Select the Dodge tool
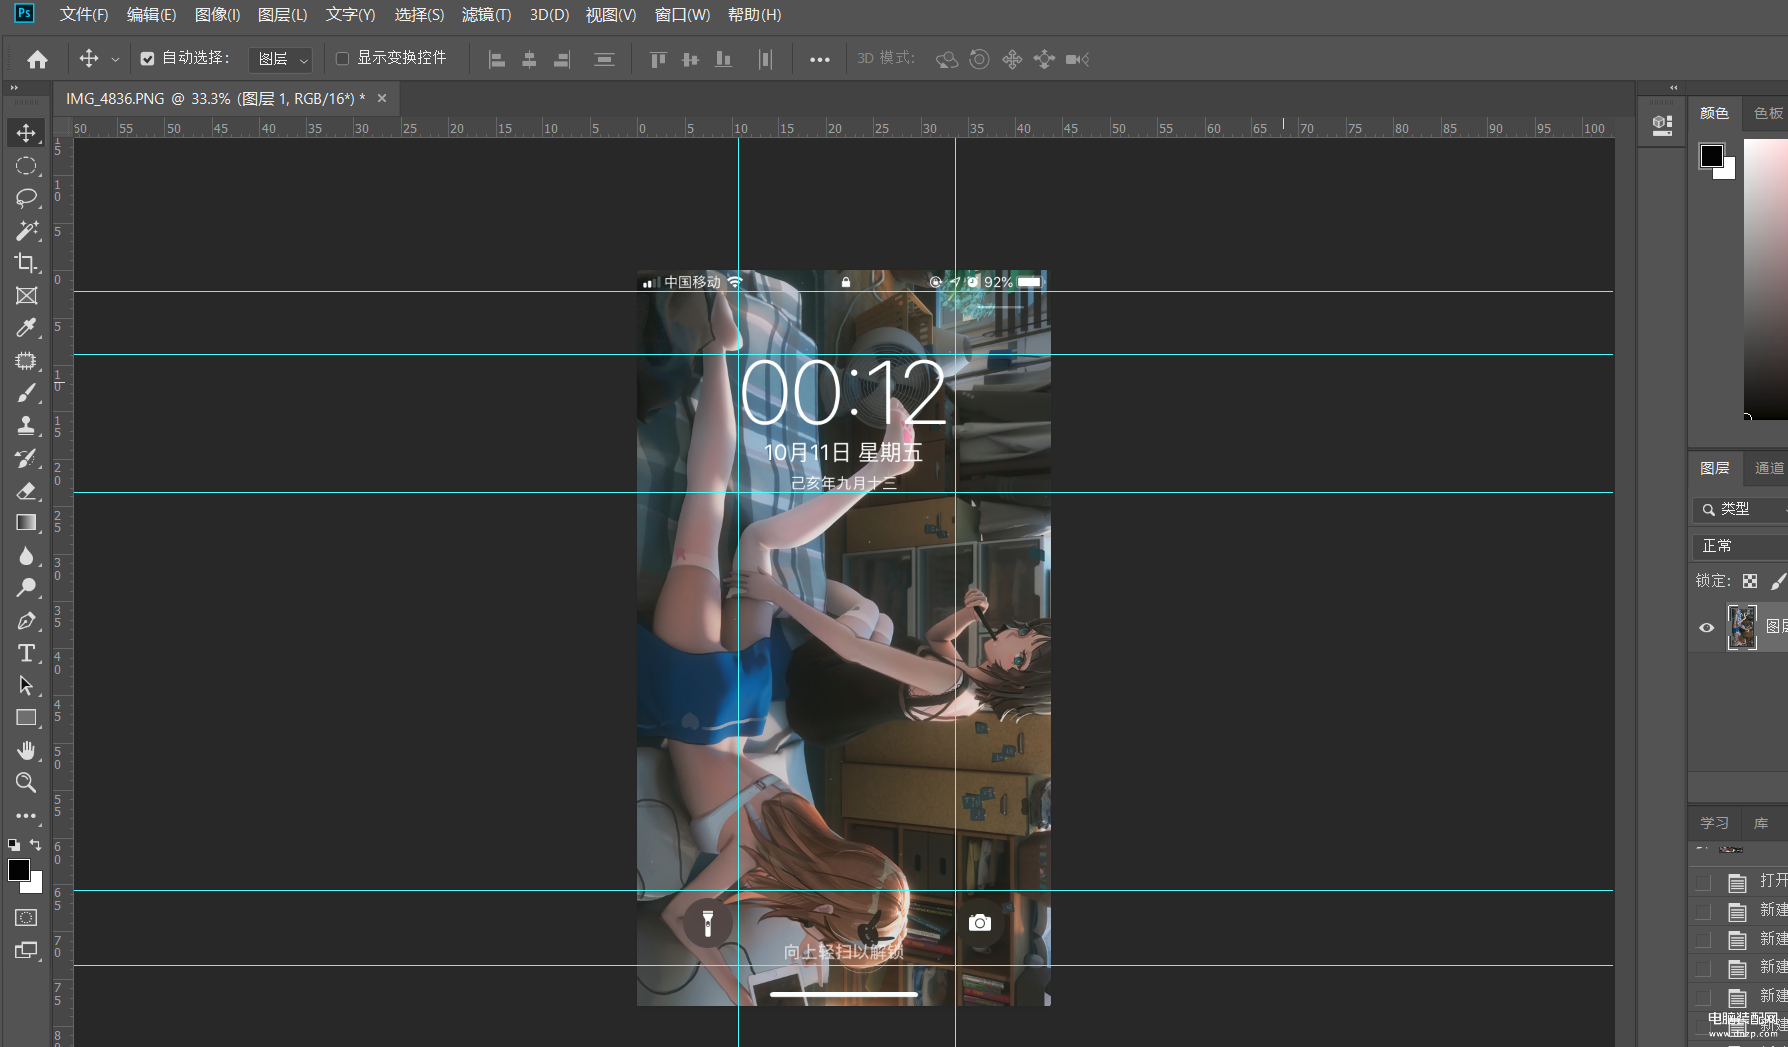1788x1047 pixels. [26, 588]
